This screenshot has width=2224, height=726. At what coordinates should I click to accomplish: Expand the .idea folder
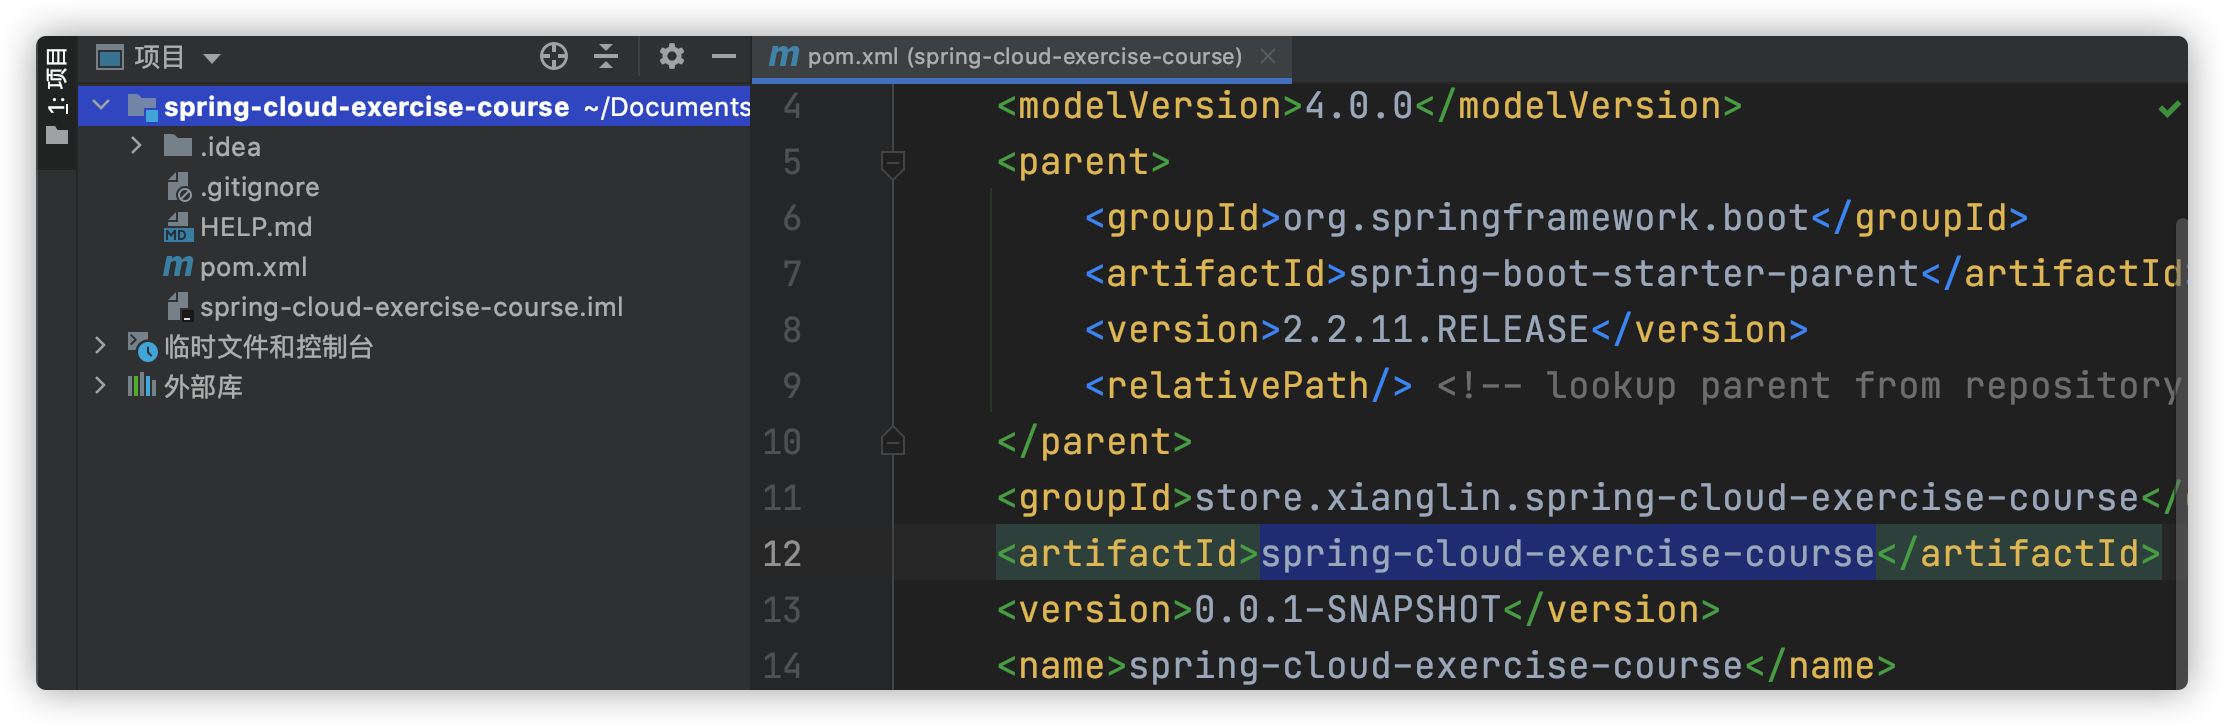click(136, 146)
